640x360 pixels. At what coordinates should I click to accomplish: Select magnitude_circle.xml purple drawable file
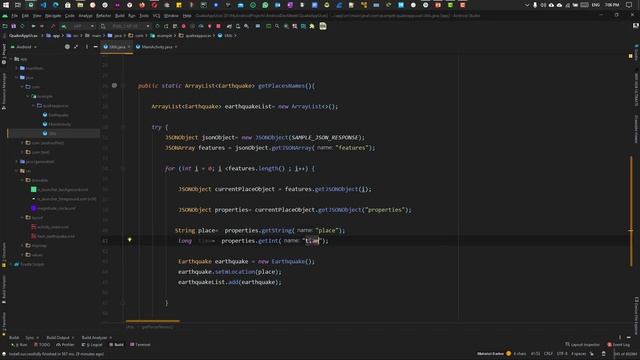click(53, 208)
